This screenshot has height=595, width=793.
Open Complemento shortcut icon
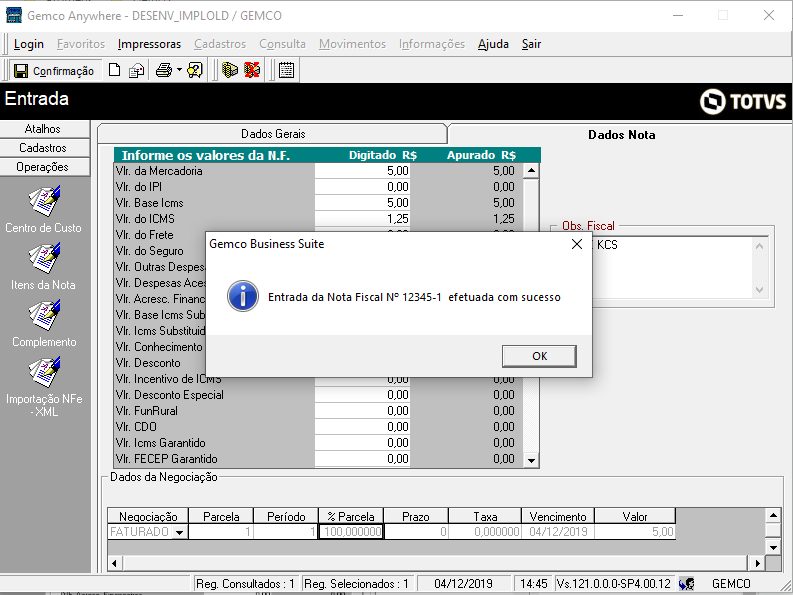click(x=44, y=315)
